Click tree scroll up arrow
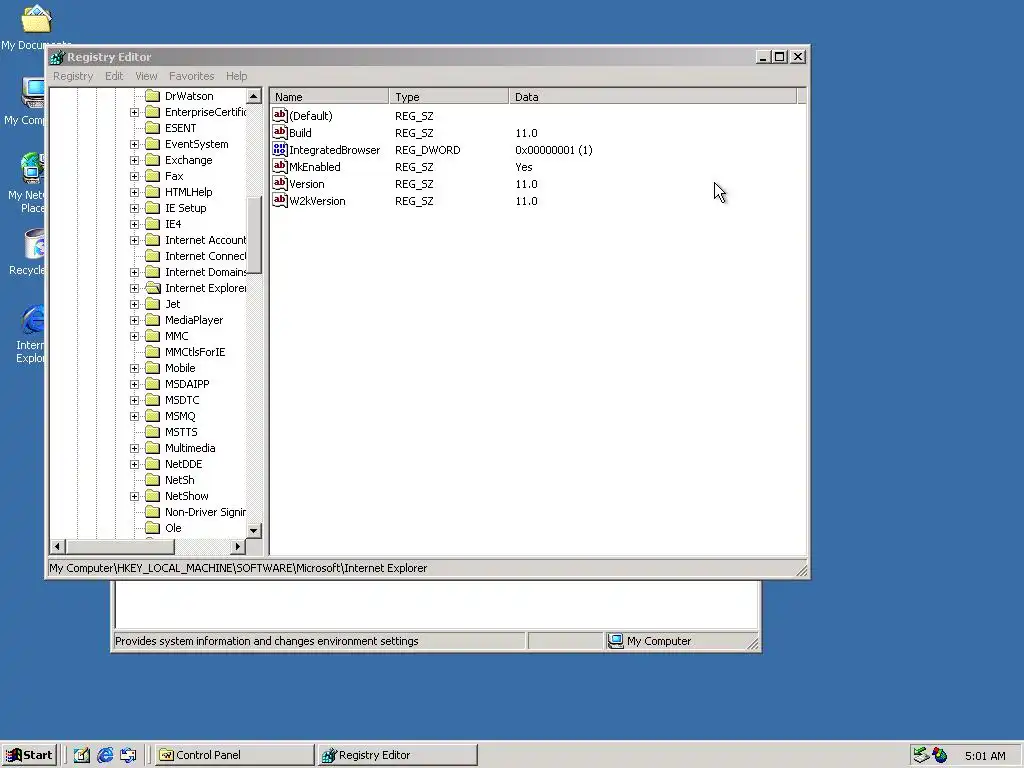The height and width of the screenshot is (768, 1024). click(x=254, y=96)
